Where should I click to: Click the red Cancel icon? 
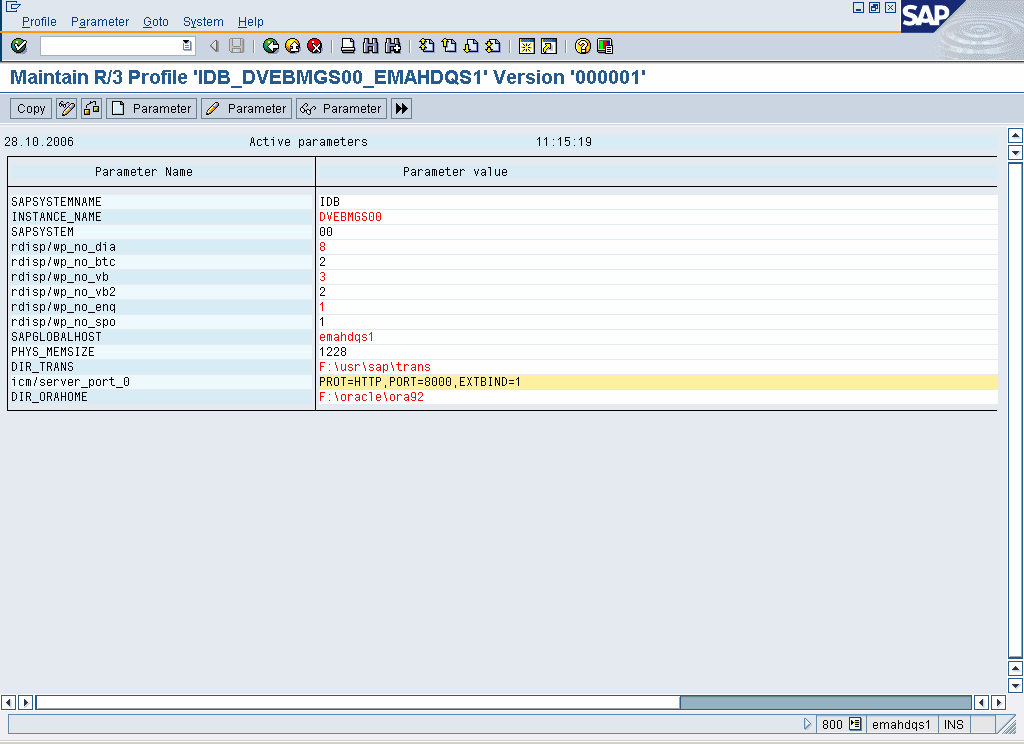click(x=314, y=46)
